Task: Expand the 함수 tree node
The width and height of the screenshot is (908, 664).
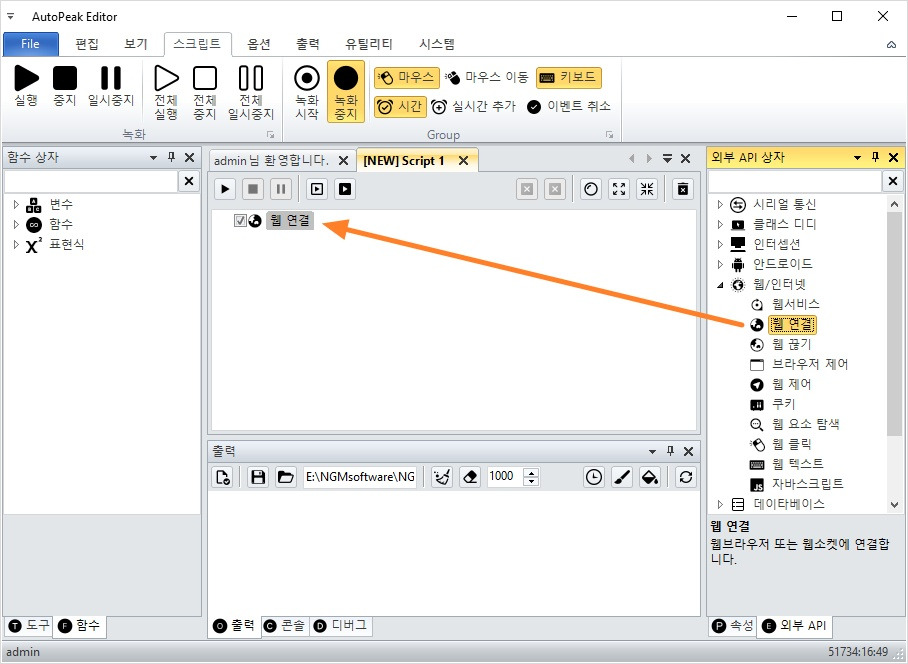Action: point(16,224)
